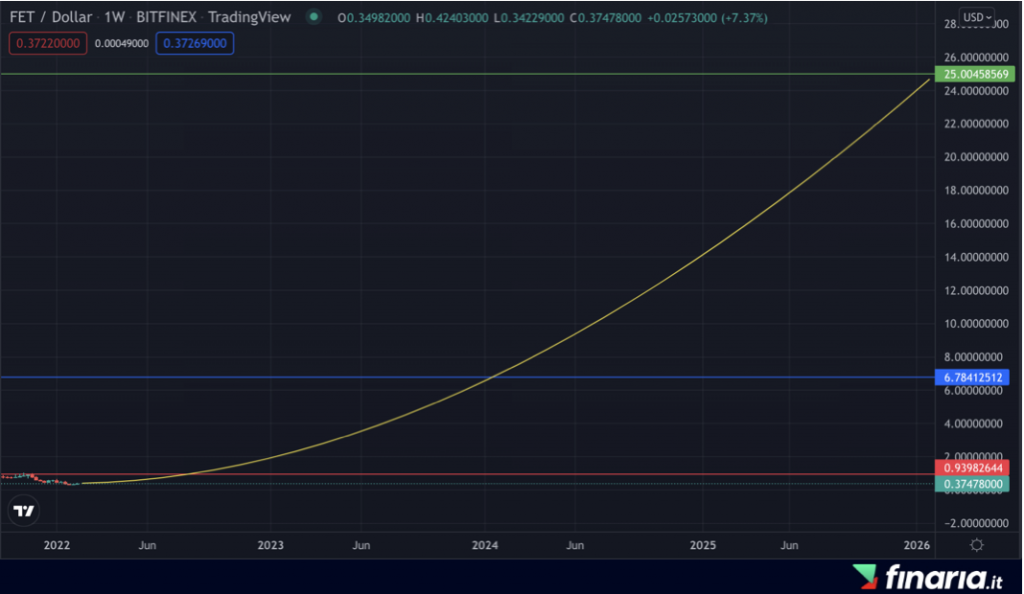The height and width of the screenshot is (594, 1024).
Task: Click the 1W interval in the chart title
Action: pyautogui.click(x=114, y=18)
